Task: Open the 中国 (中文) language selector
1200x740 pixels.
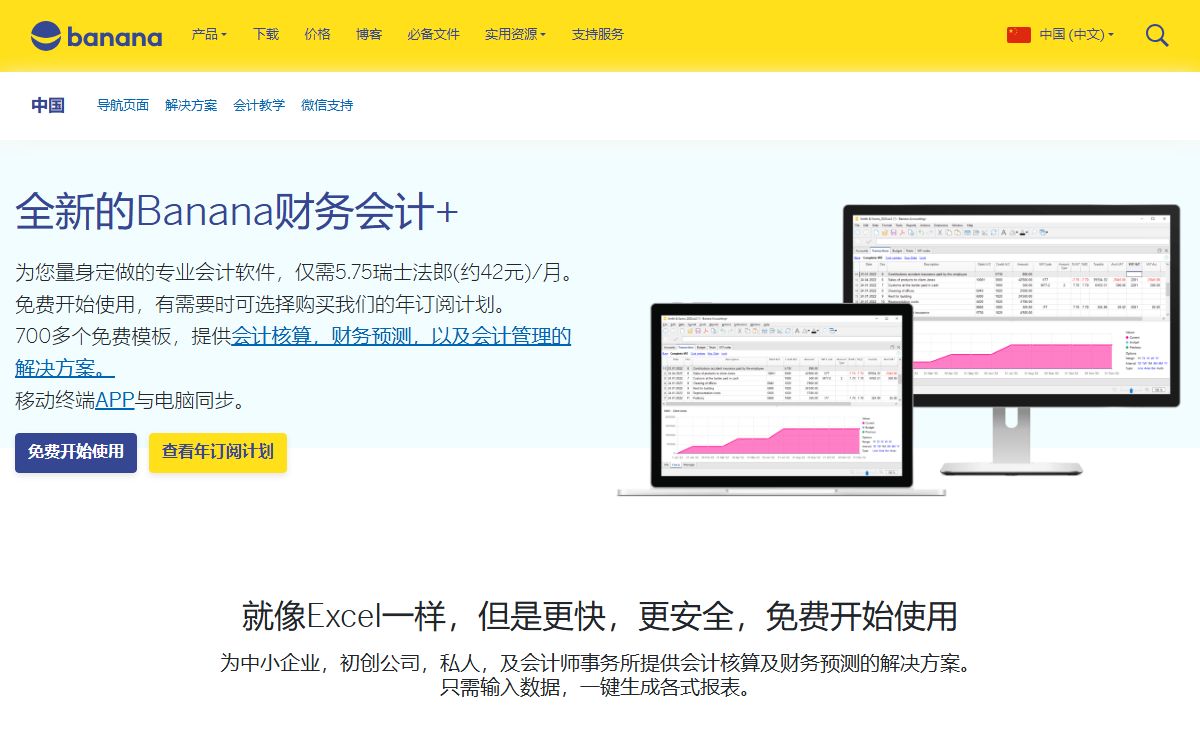Action: (x=1076, y=34)
